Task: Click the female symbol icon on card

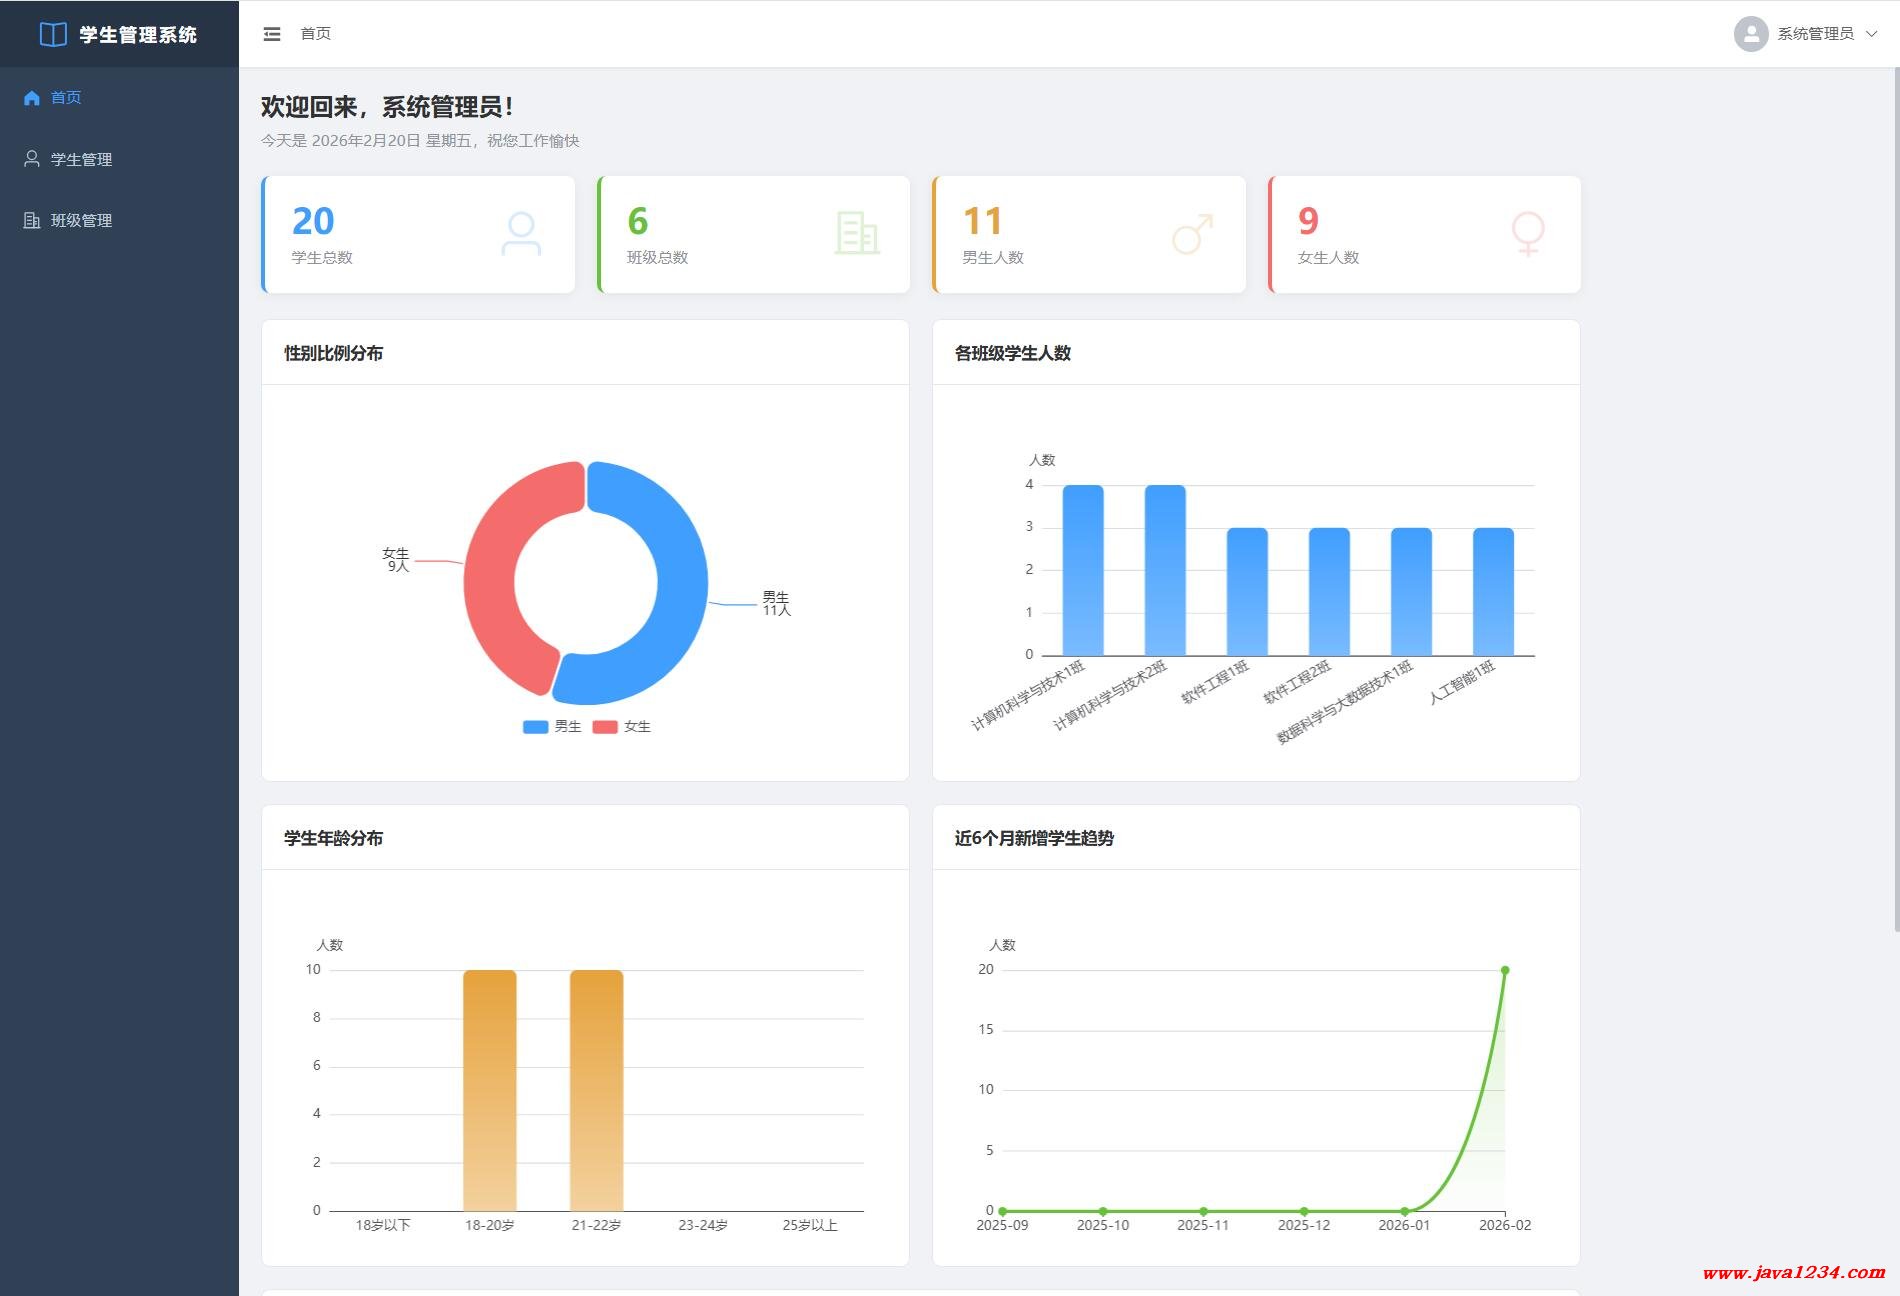Action: (x=1527, y=234)
